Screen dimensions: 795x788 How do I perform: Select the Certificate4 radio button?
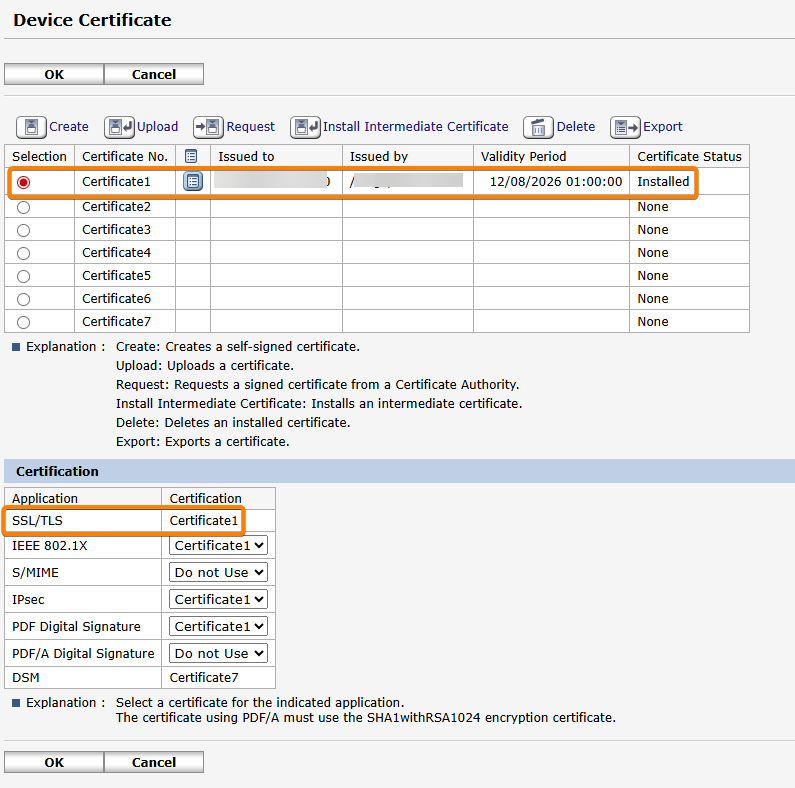pyautogui.click(x=24, y=253)
